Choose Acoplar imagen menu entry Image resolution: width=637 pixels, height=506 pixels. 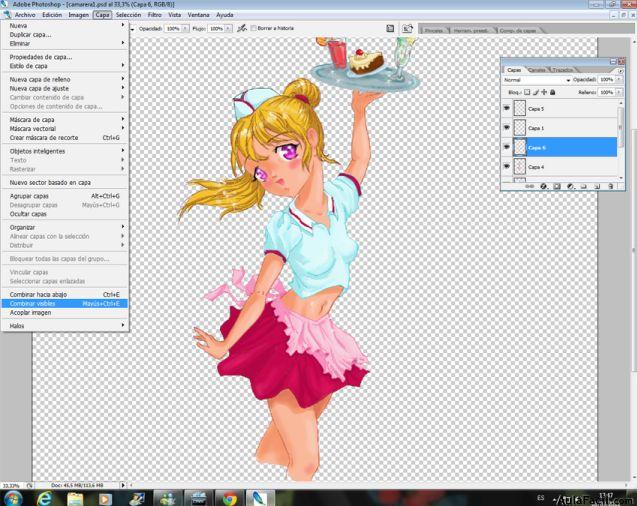pyautogui.click(x=65, y=312)
